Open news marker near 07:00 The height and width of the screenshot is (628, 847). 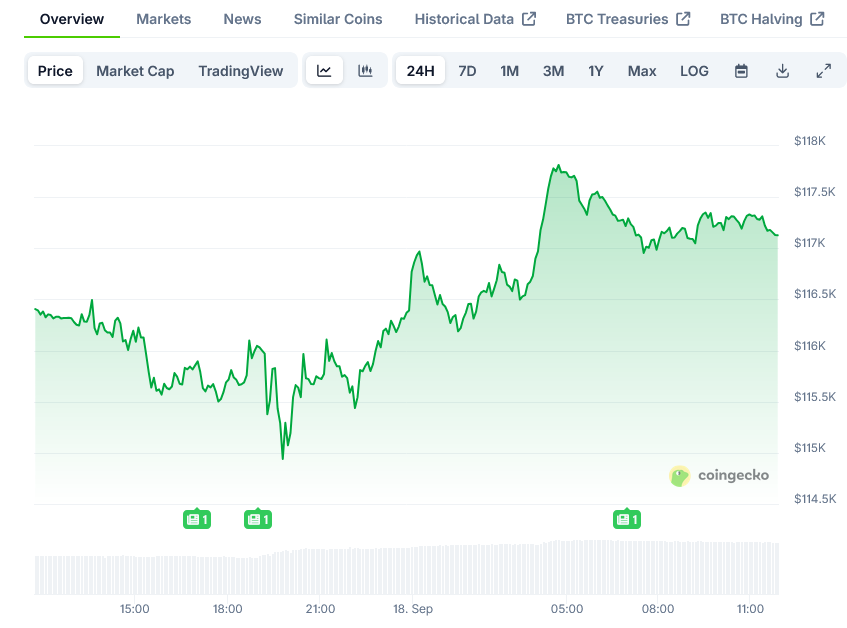click(627, 519)
